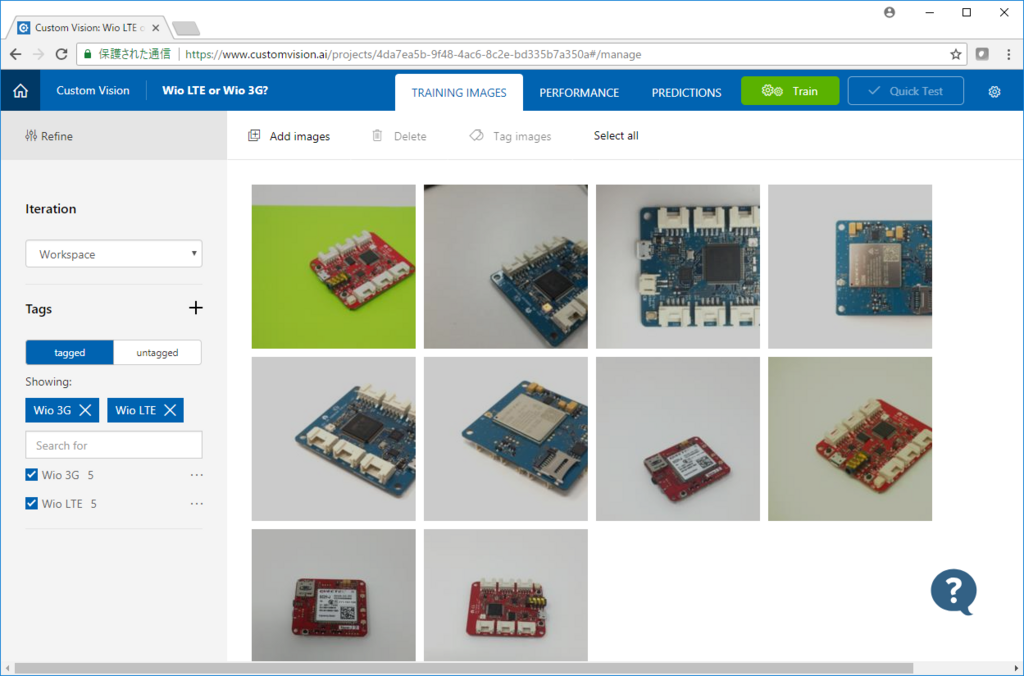Add a new tag with plus icon
Image resolution: width=1024 pixels, height=676 pixels.
[195, 308]
